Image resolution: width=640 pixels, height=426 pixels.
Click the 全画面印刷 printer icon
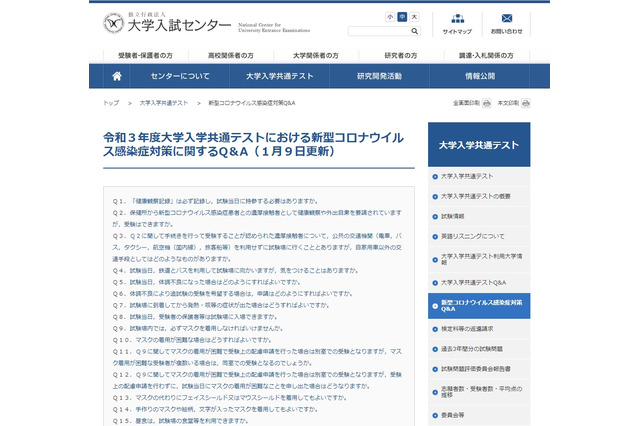[x=487, y=103]
